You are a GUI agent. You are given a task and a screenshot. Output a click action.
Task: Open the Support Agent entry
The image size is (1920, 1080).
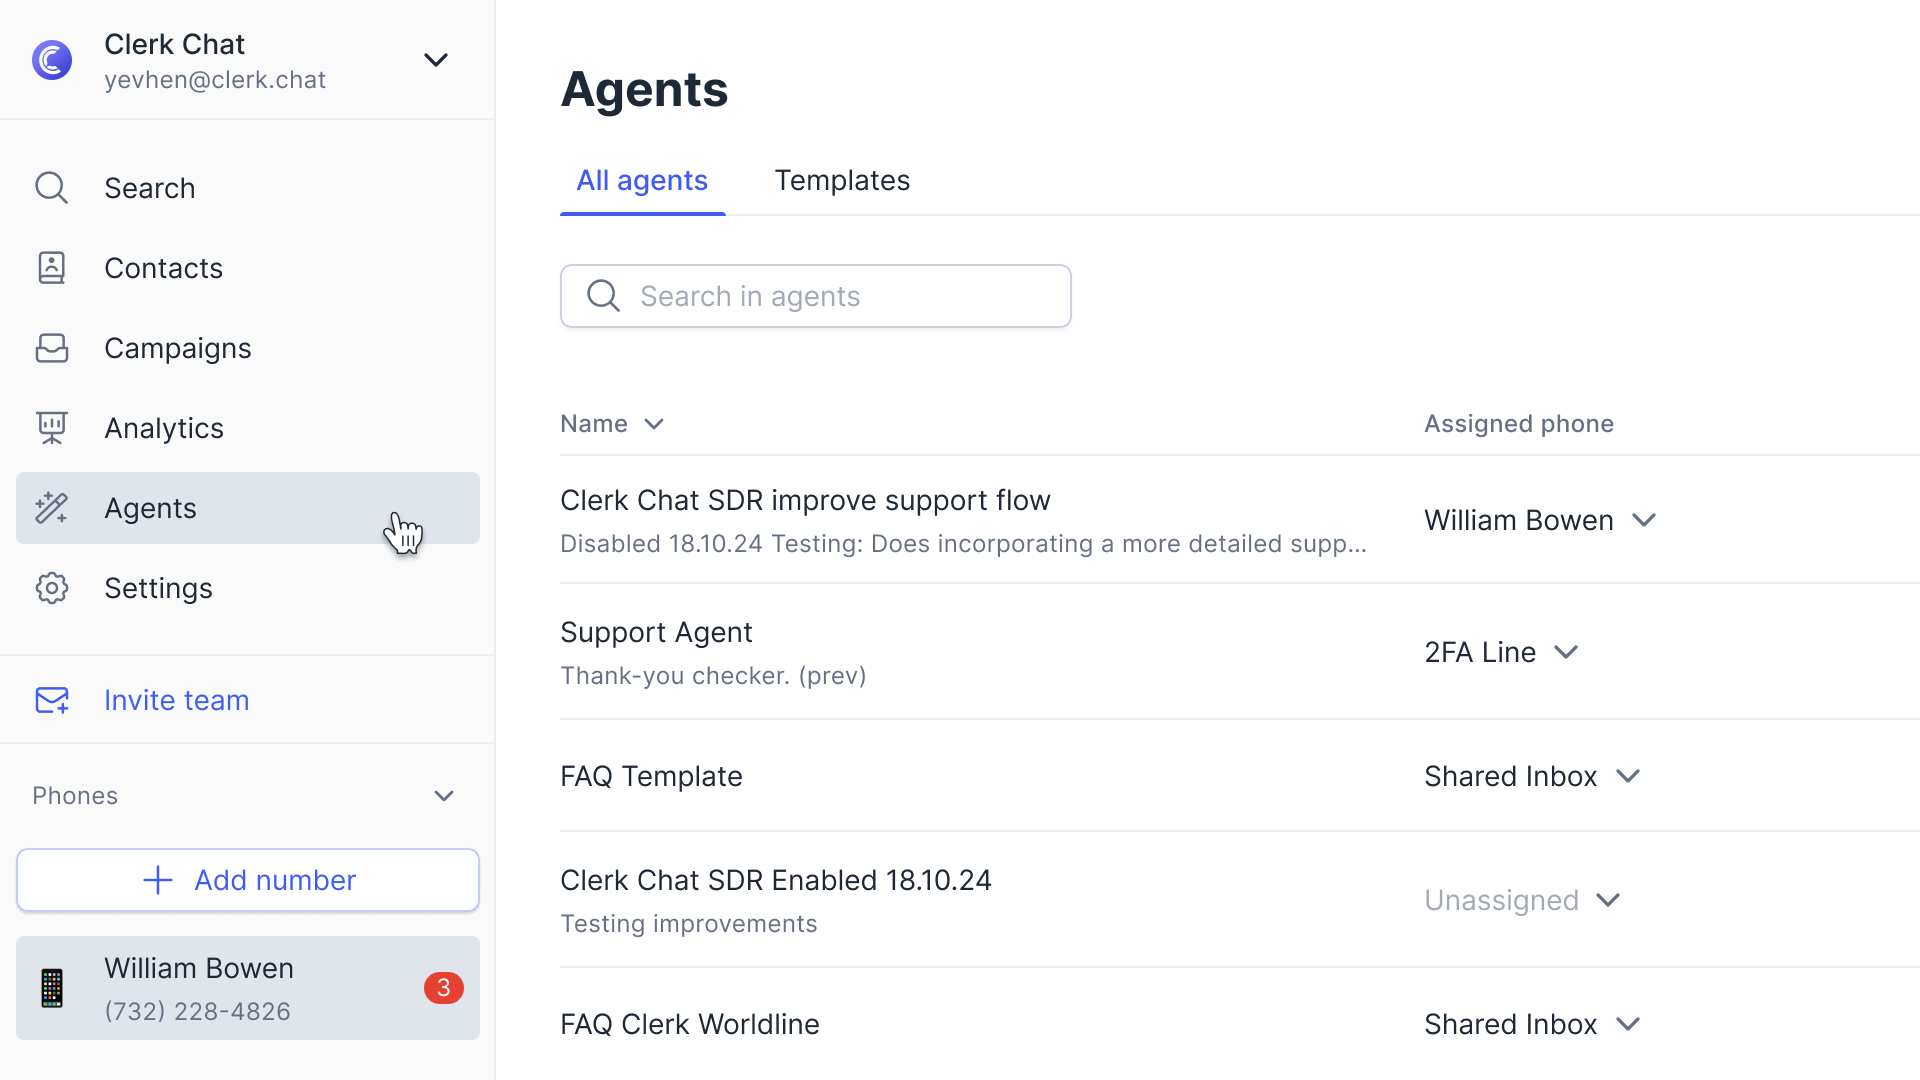tap(656, 632)
